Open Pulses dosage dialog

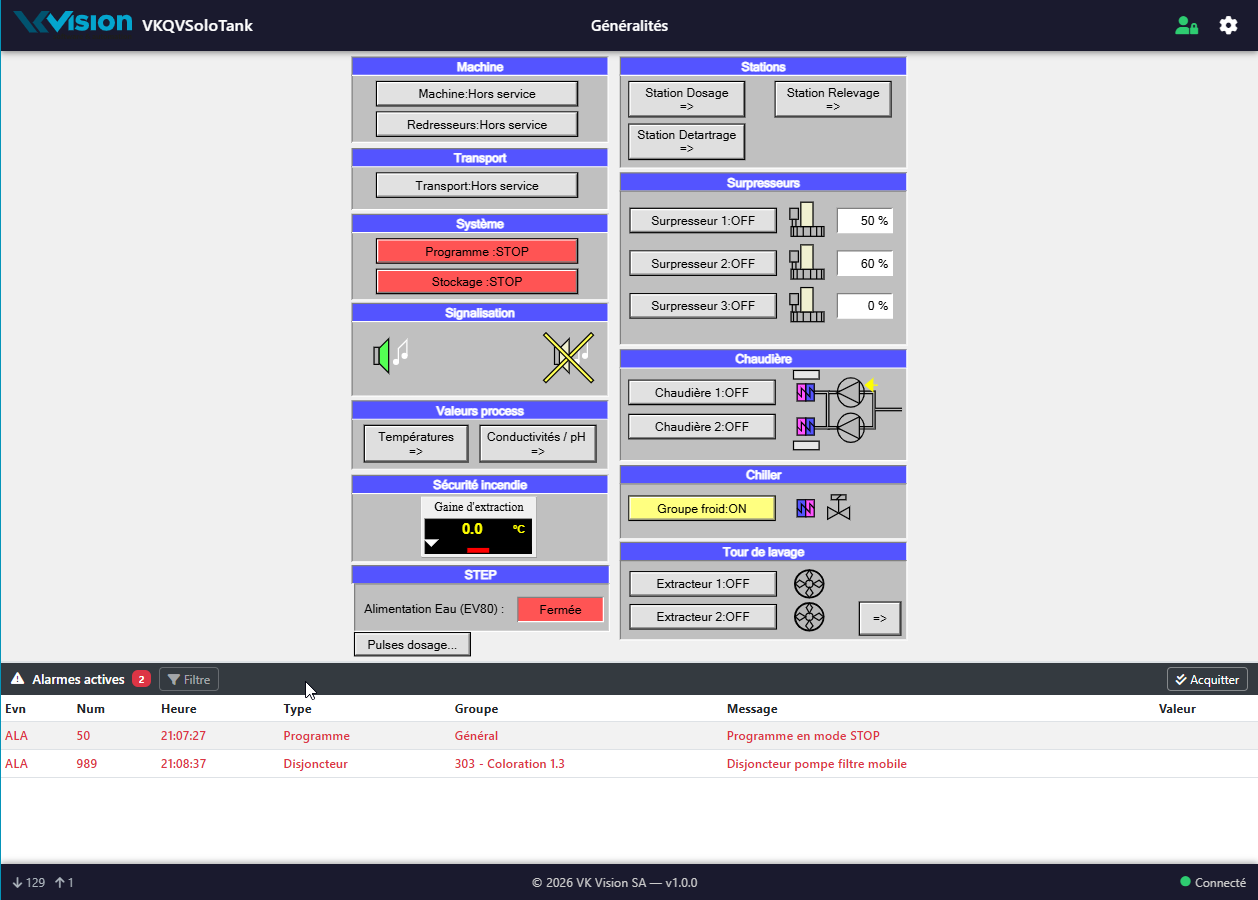coord(412,645)
